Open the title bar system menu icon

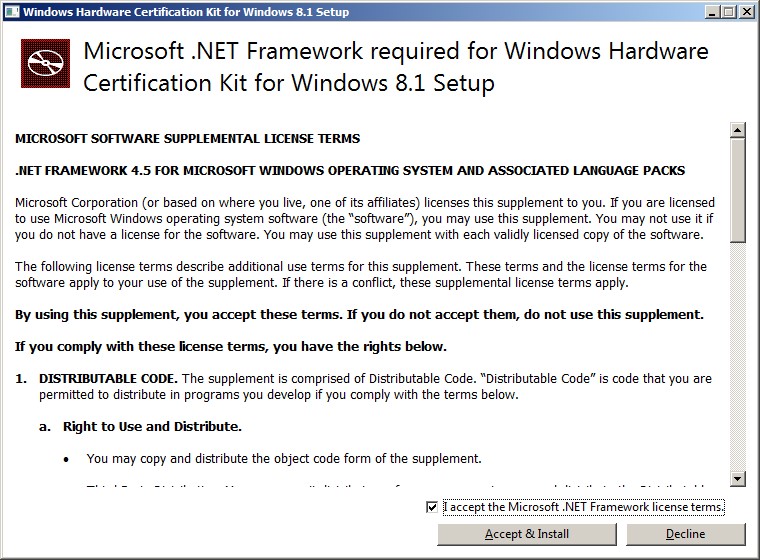[12, 12]
